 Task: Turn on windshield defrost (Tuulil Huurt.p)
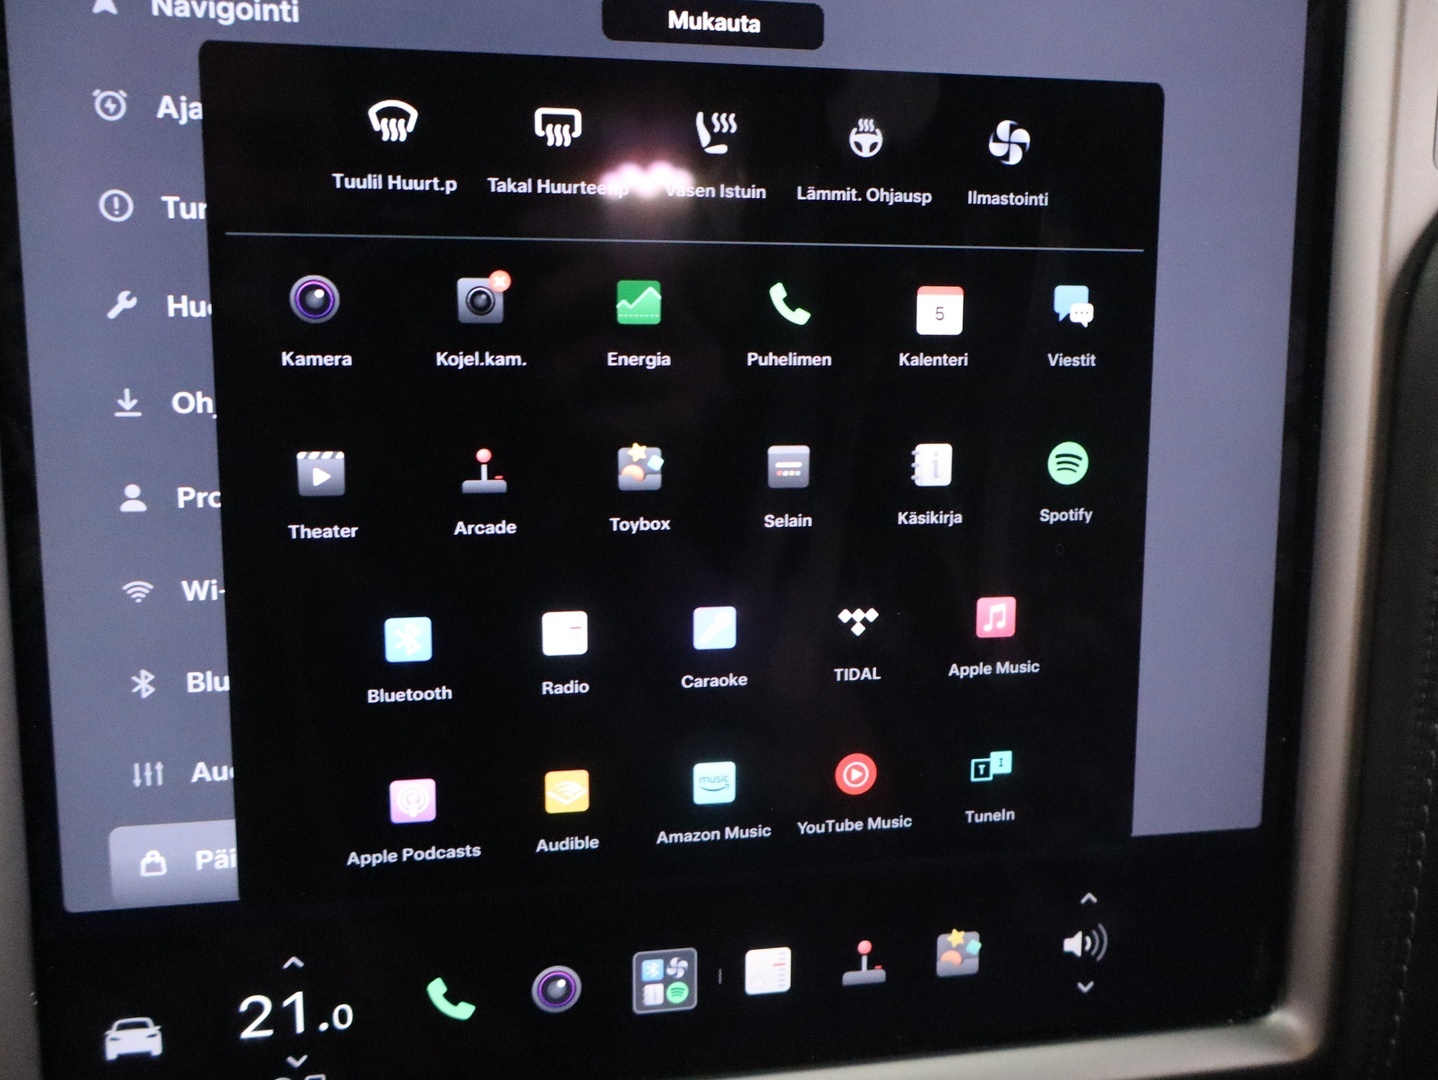pyautogui.click(x=393, y=146)
